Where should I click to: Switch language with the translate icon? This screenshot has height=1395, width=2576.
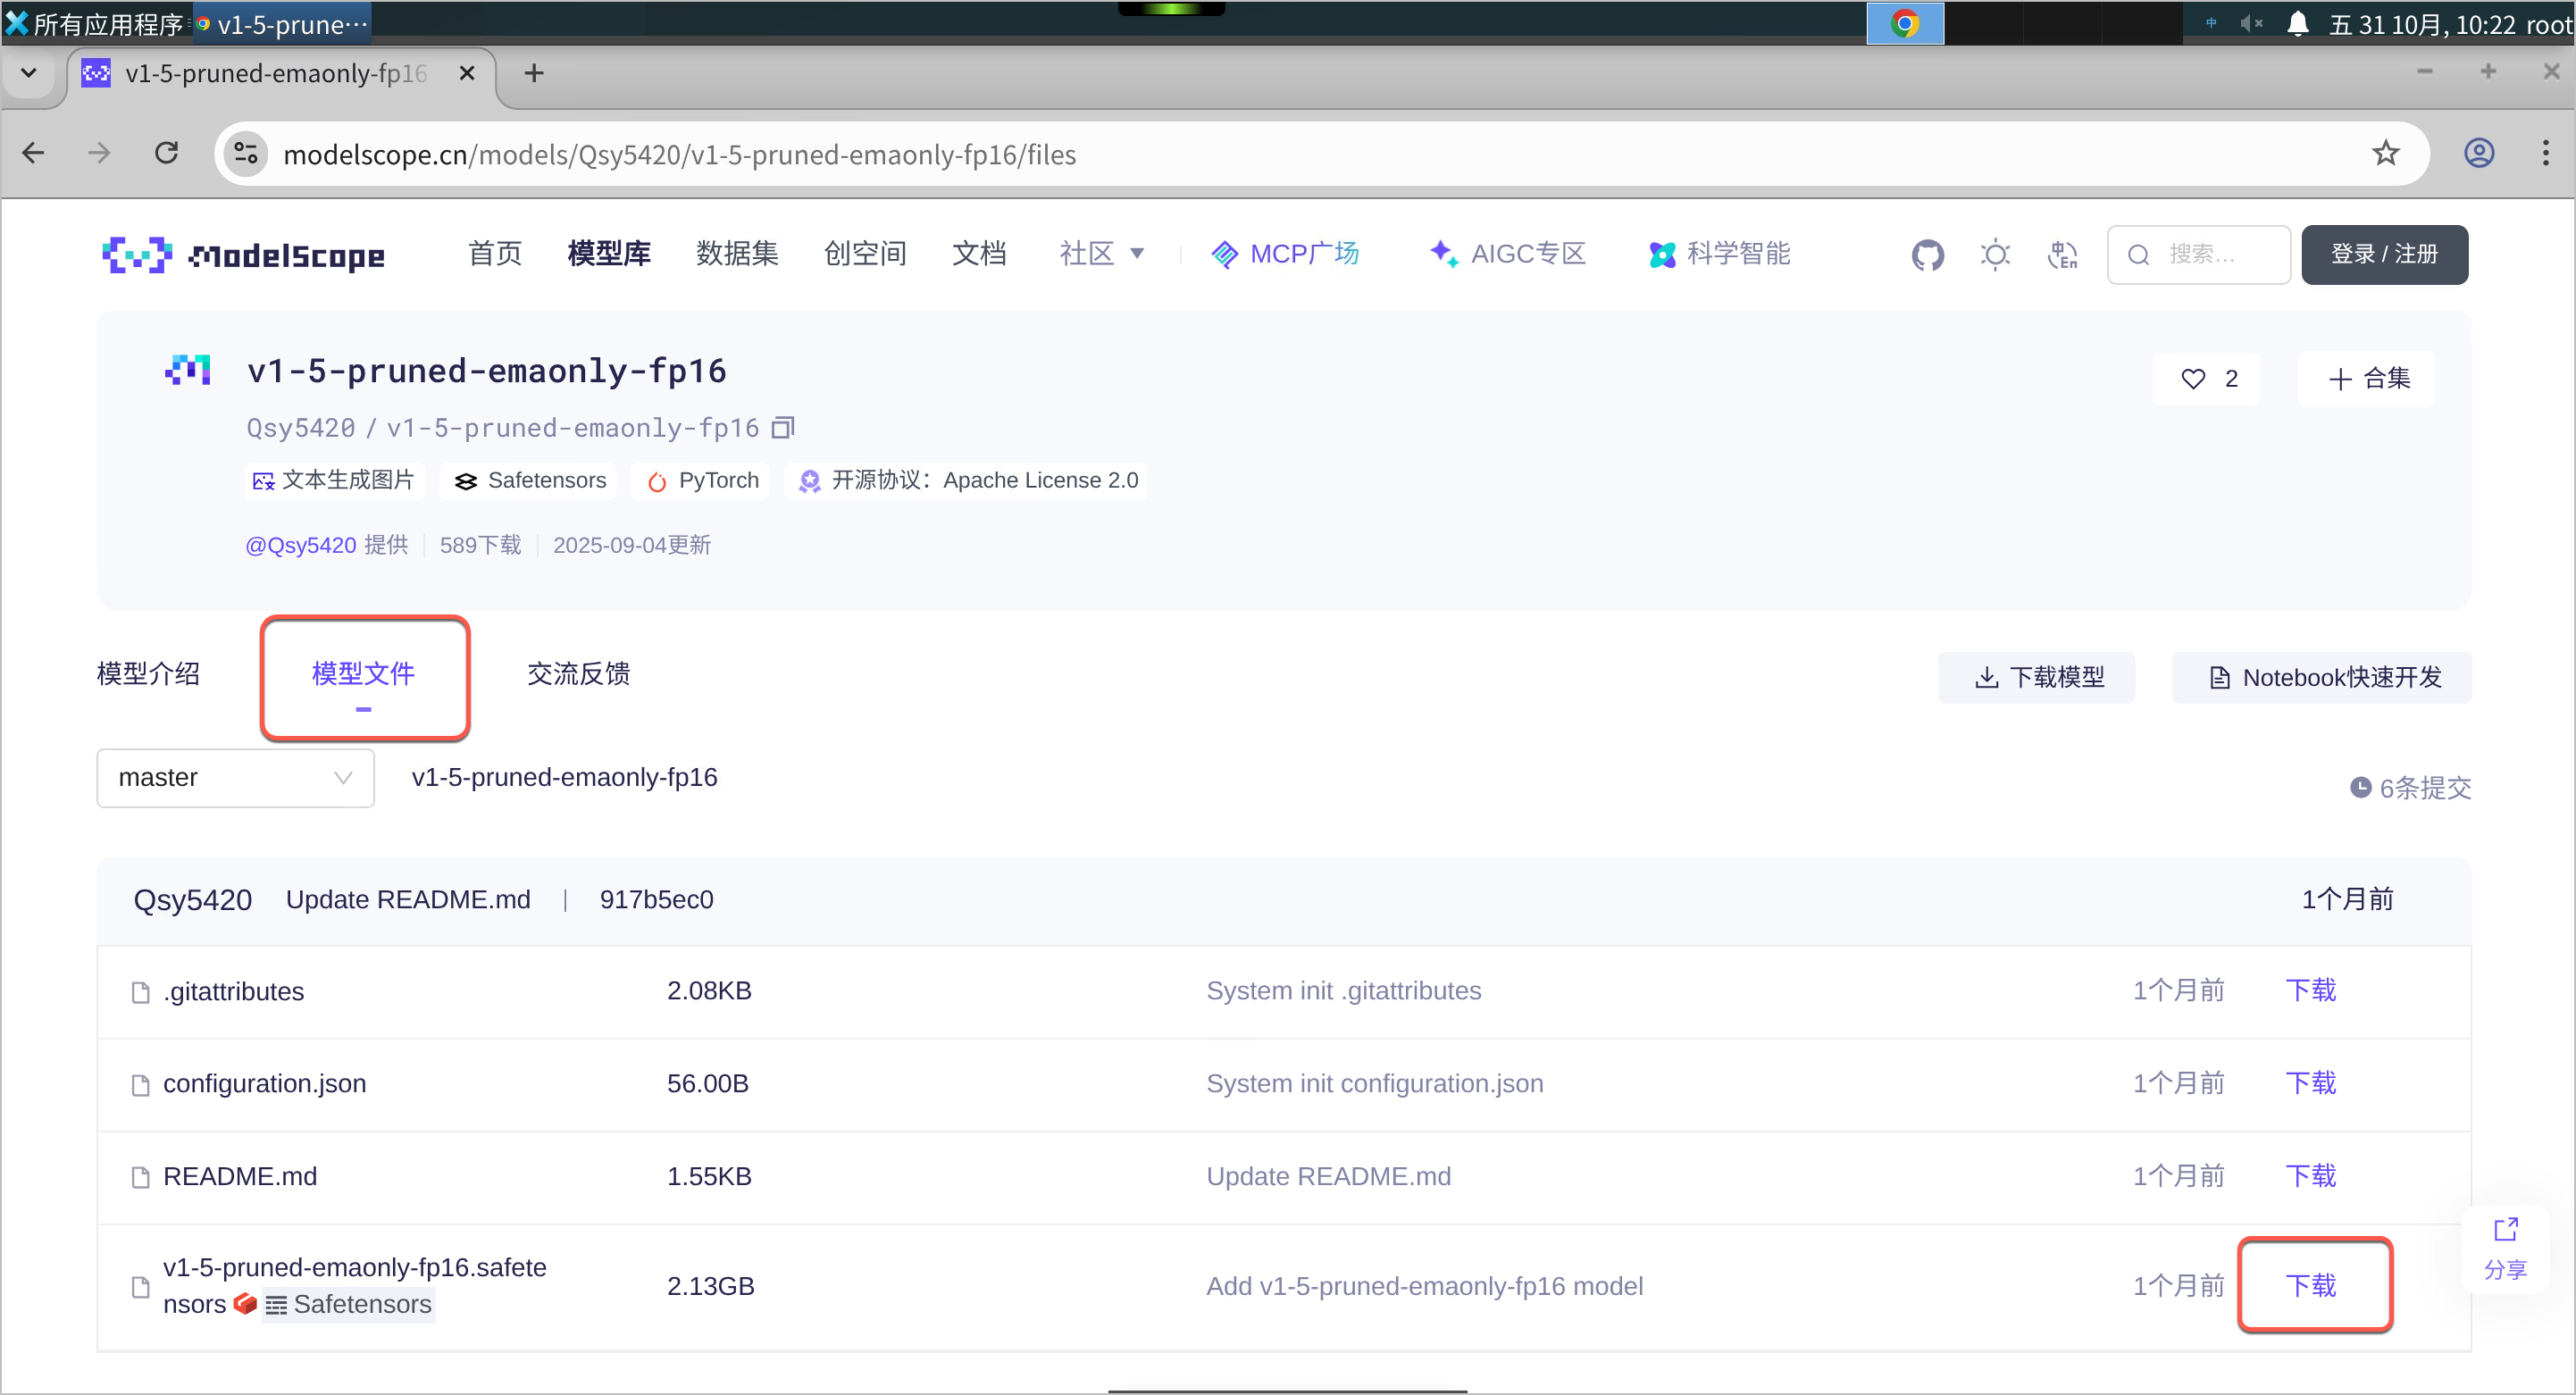2062,255
